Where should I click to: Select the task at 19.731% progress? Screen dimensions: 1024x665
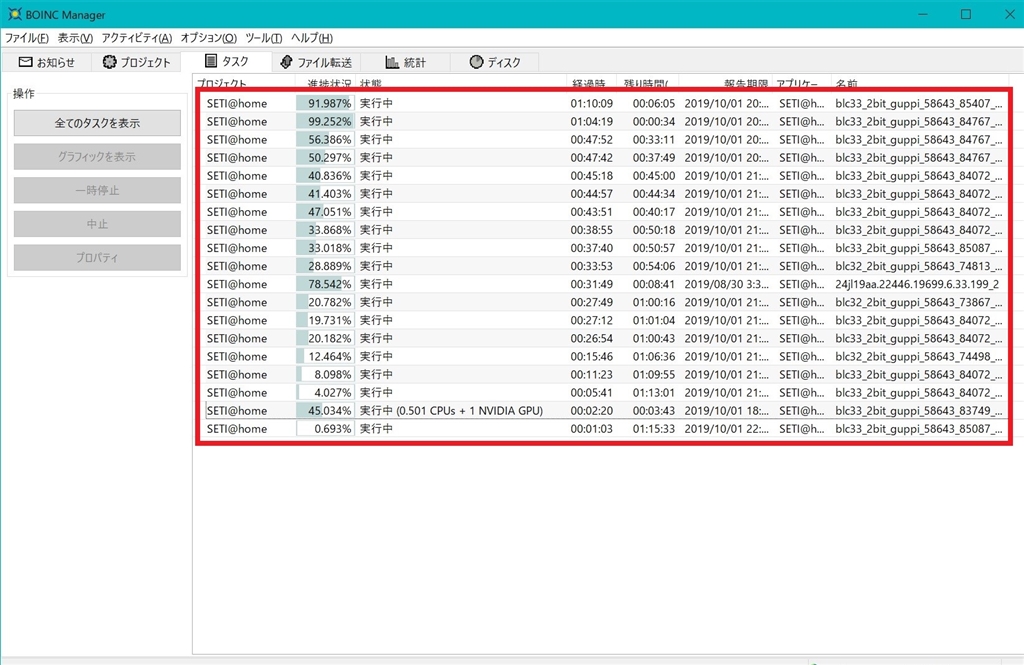tap(604, 320)
